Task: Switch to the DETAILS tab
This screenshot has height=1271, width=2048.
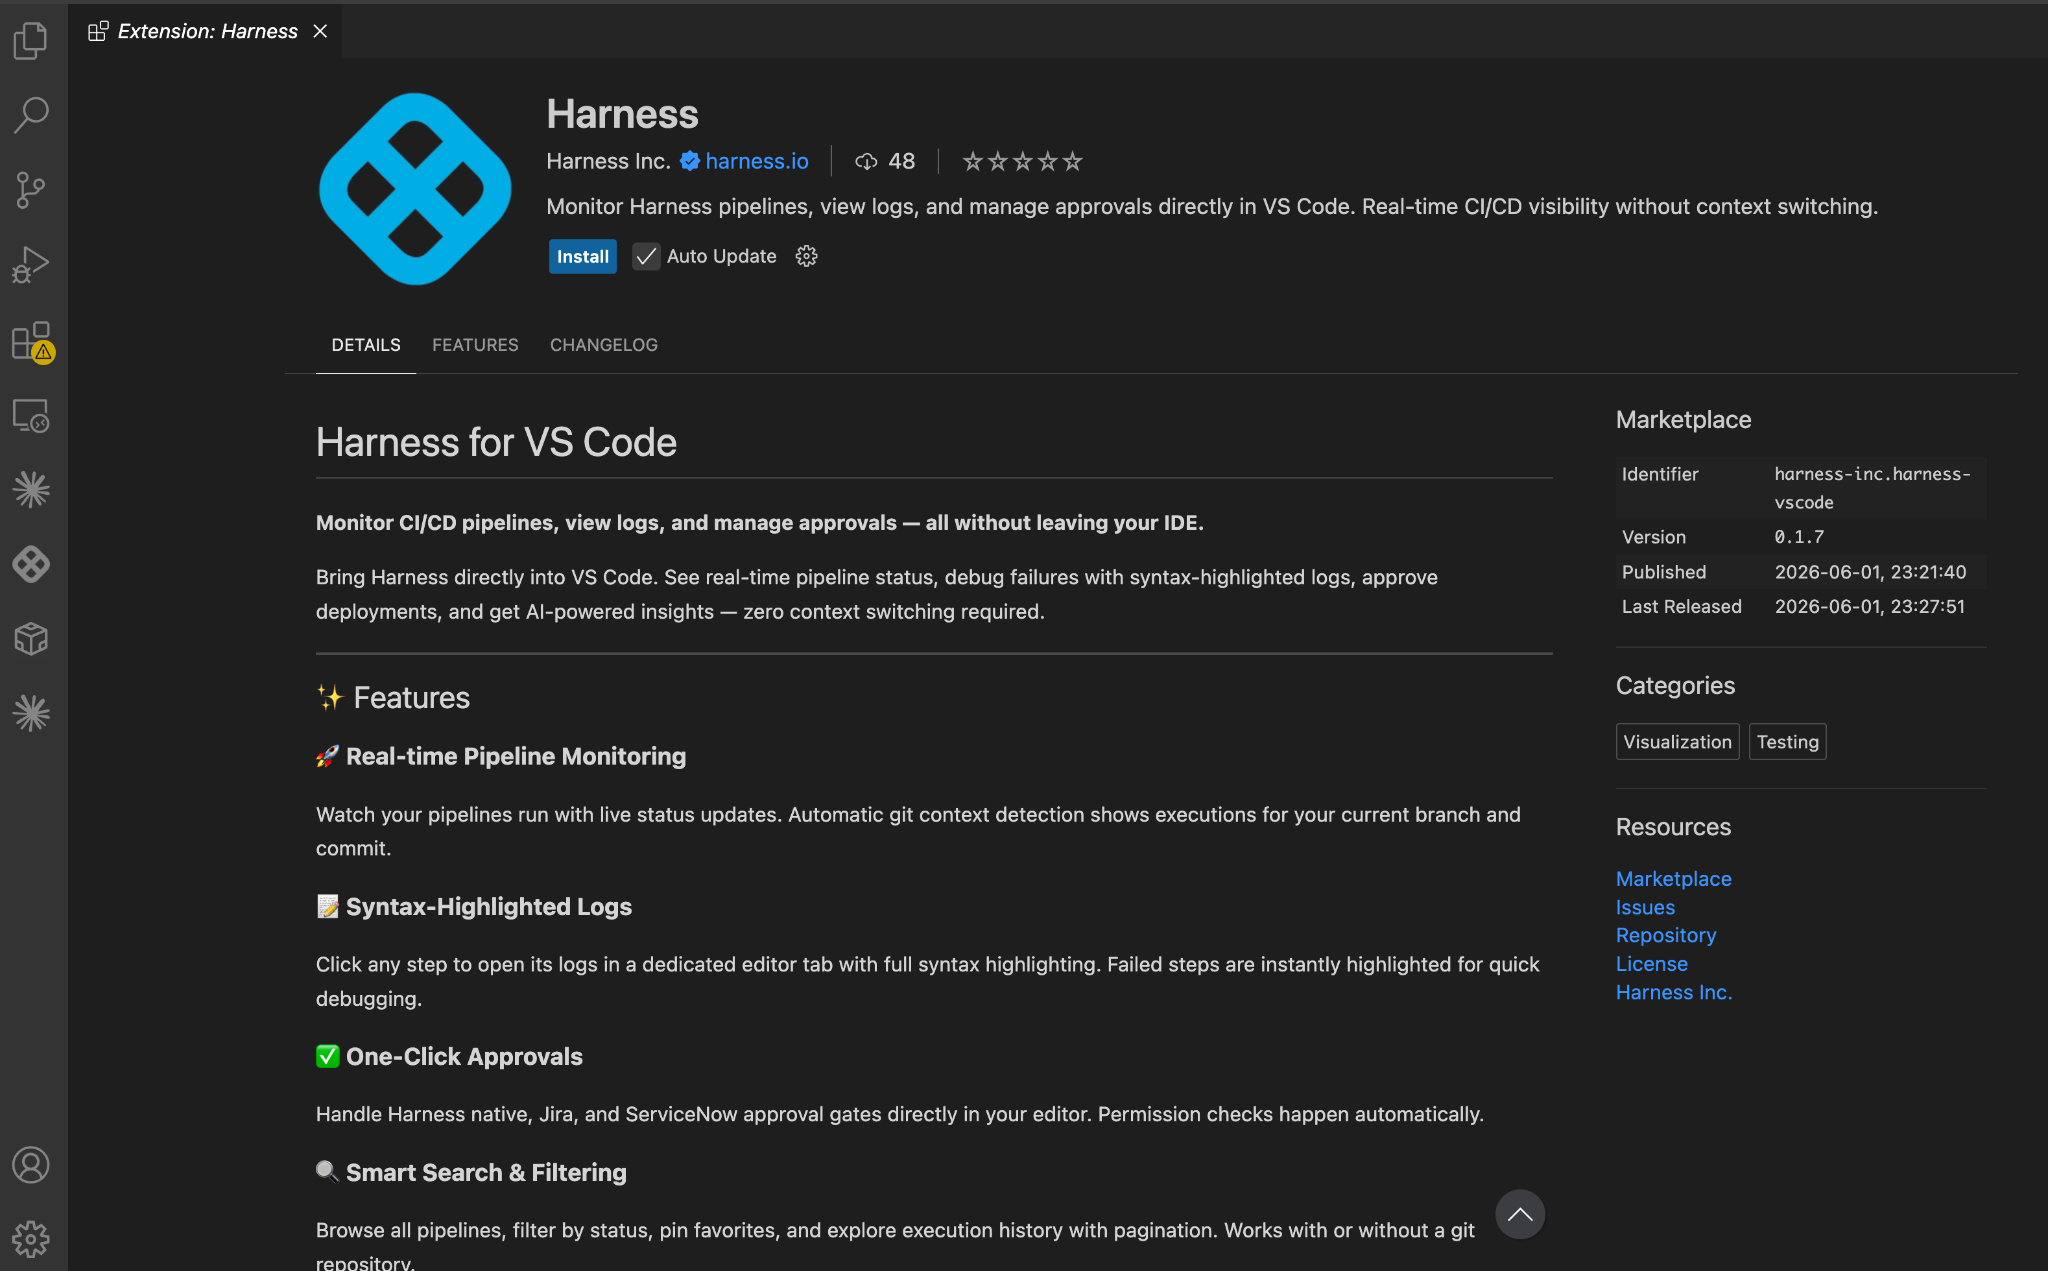Action: pos(366,345)
